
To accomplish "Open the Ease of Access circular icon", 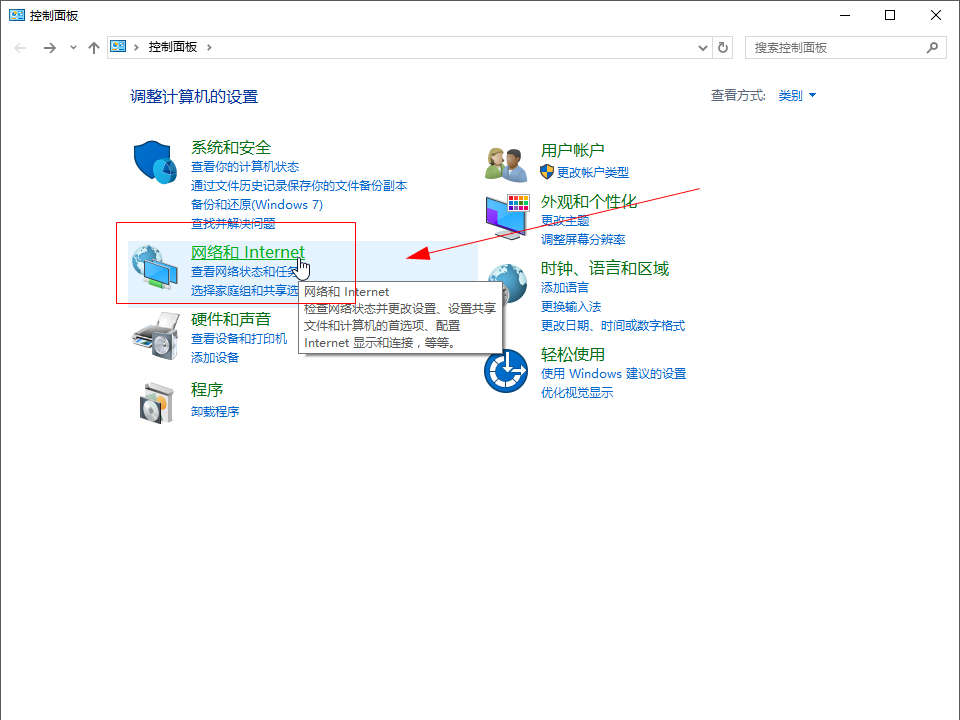I will [506, 370].
